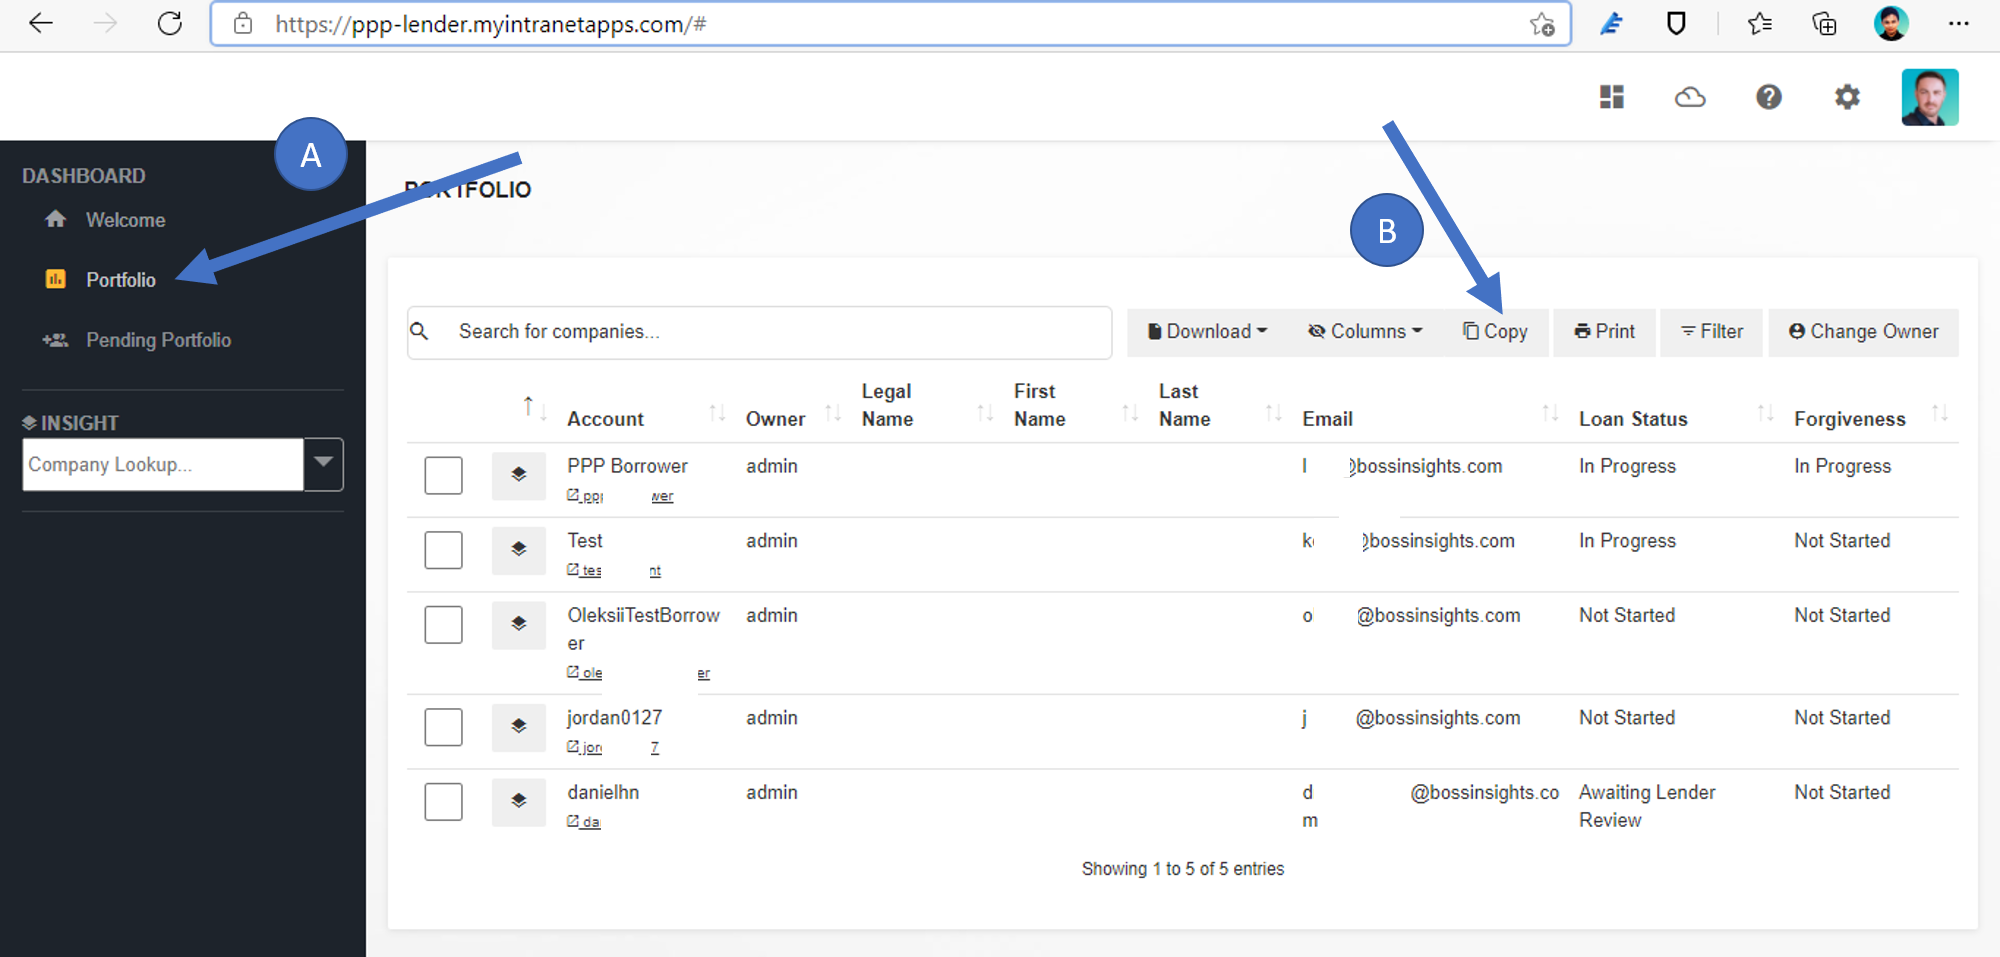Click Change Owner button
The image size is (2000, 957).
(x=1863, y=332)
